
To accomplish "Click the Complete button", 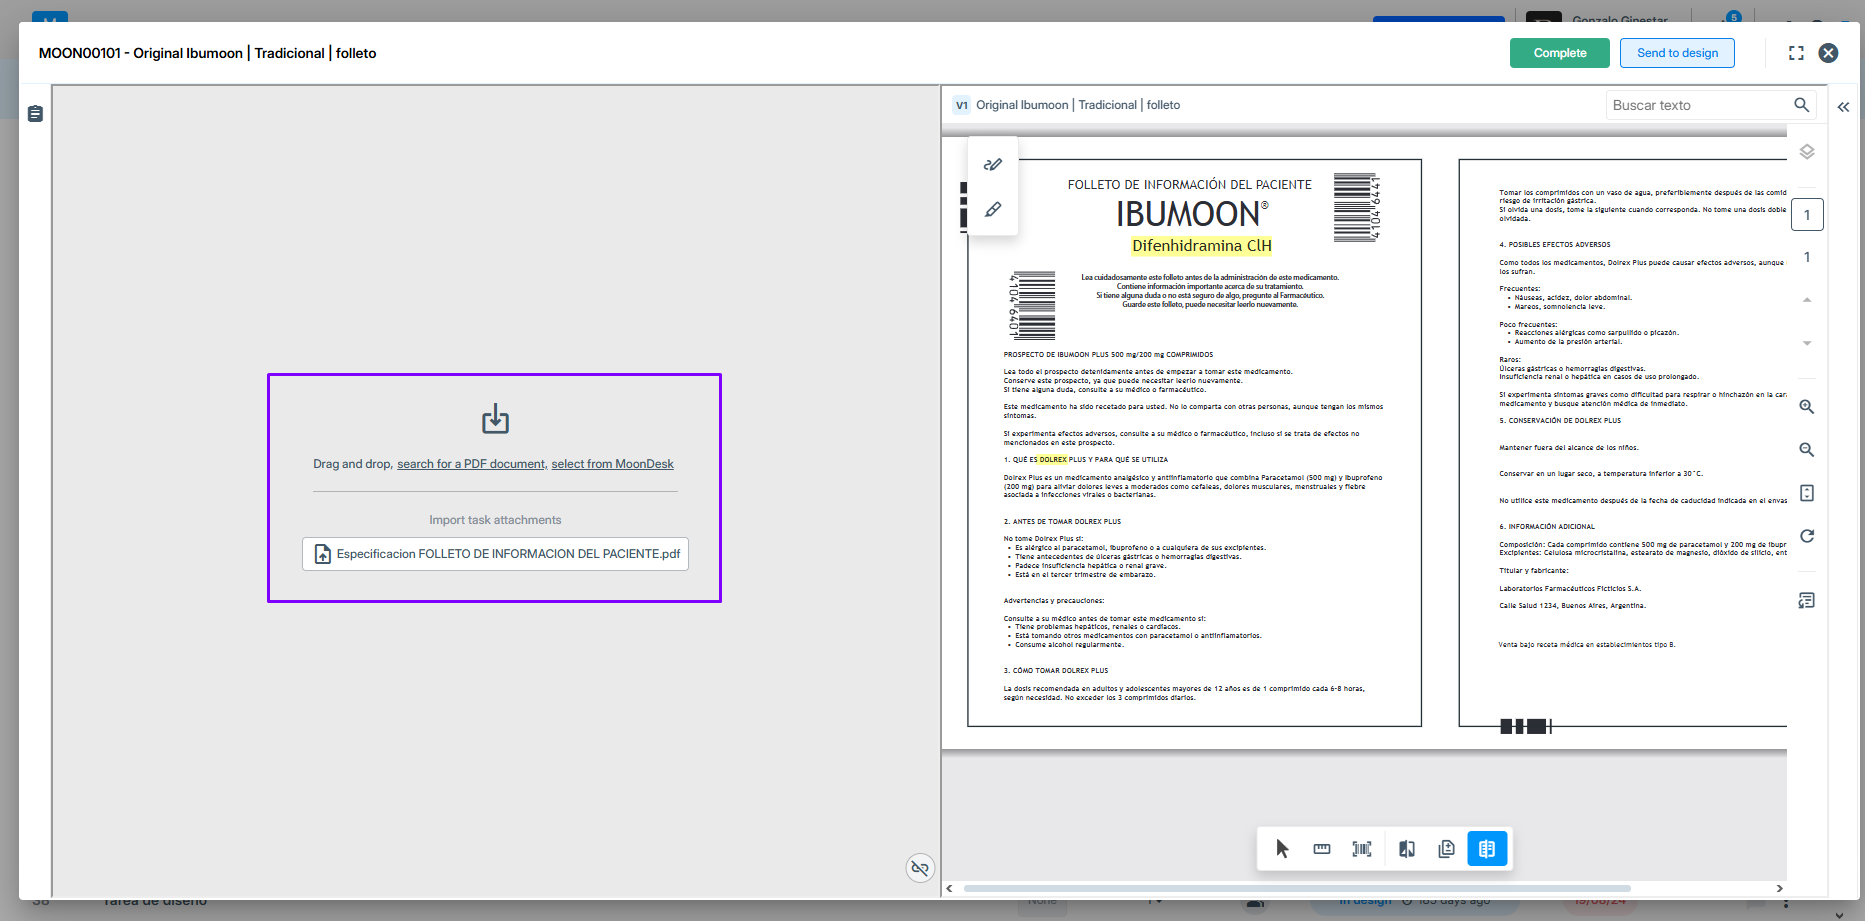I will pyautogui.click(x=1559, y=53).
